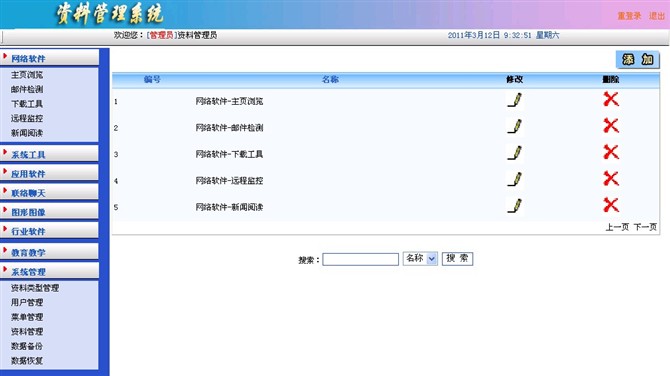
Task: Focus the 搜索 text input field
Action: coord(361,259)
